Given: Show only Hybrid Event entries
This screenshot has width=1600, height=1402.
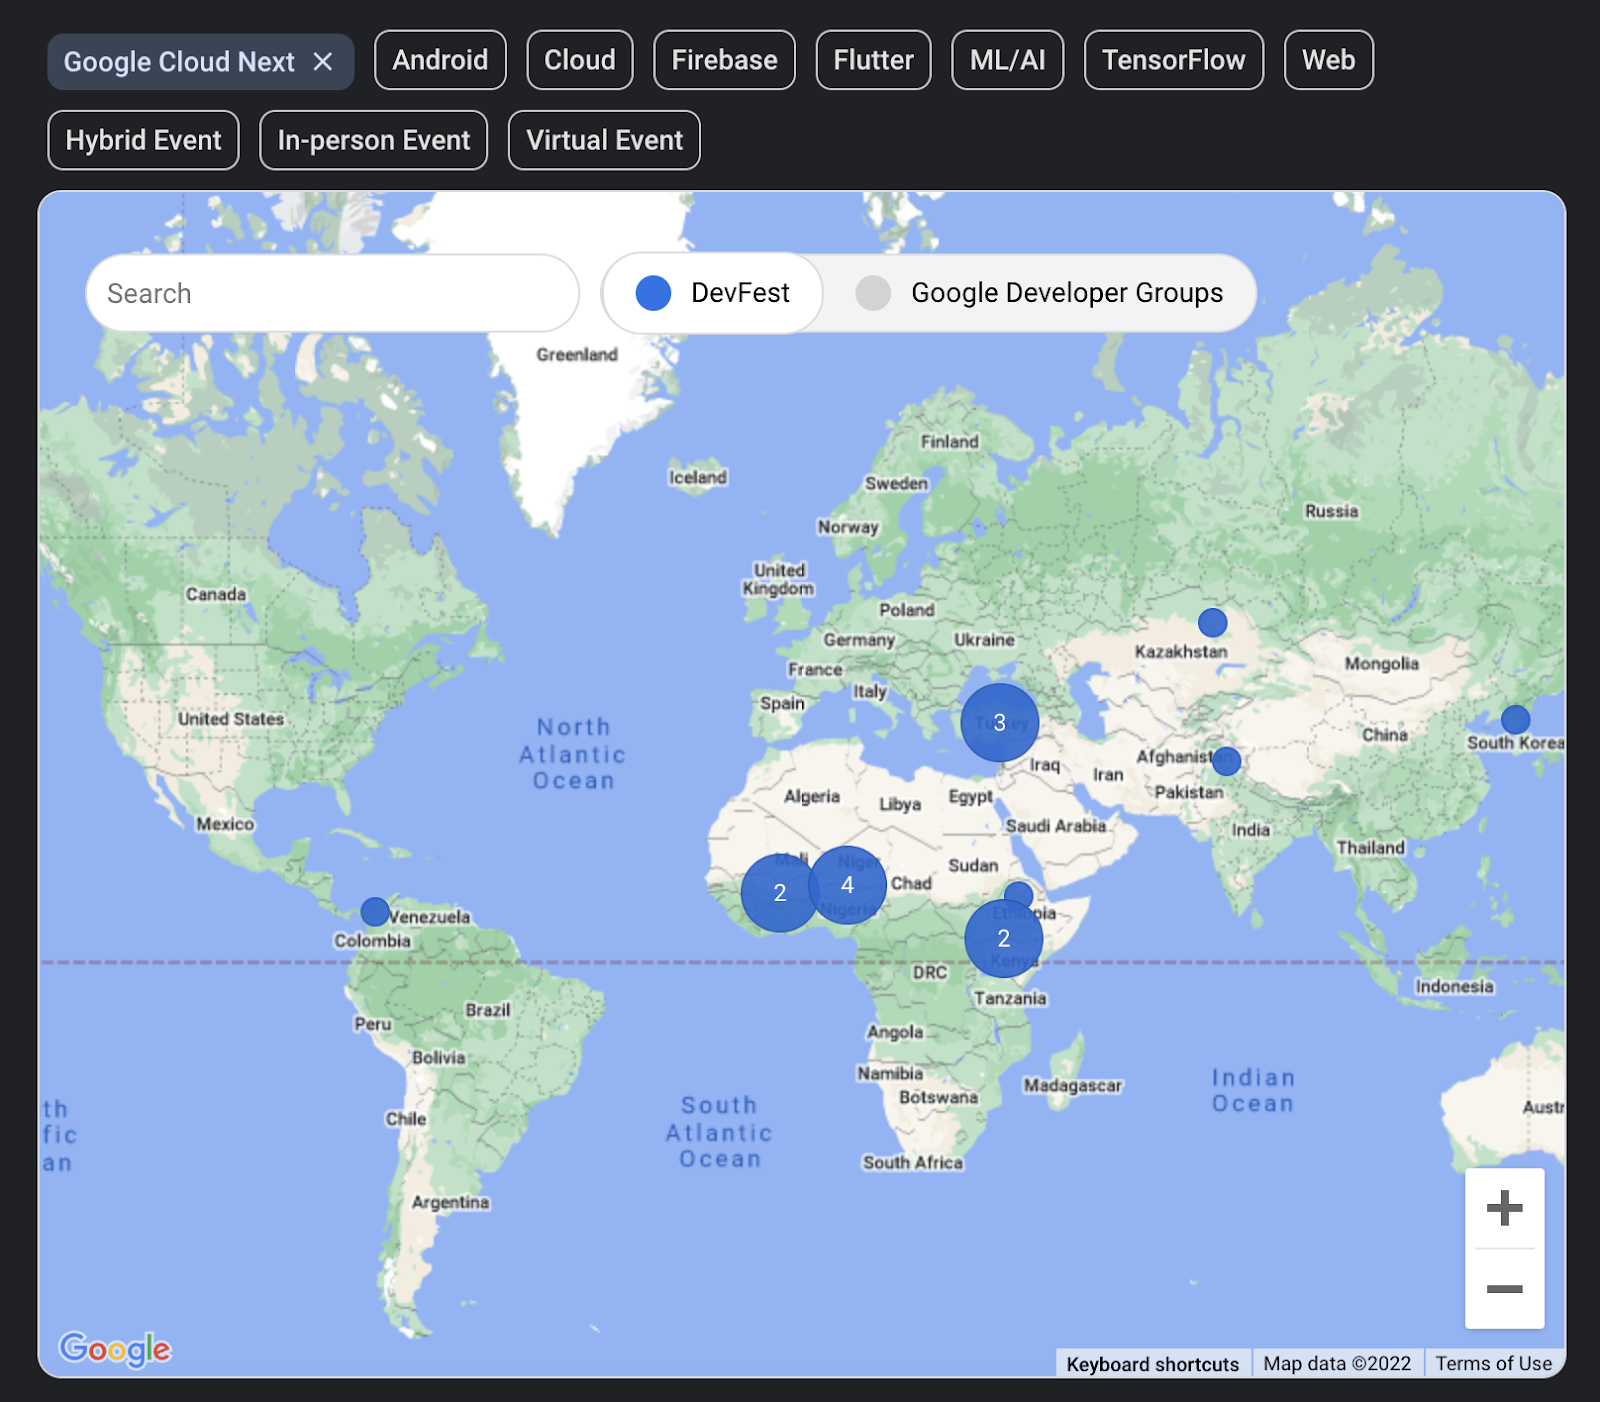Looking at the screenshot, I should coord(144,140).
